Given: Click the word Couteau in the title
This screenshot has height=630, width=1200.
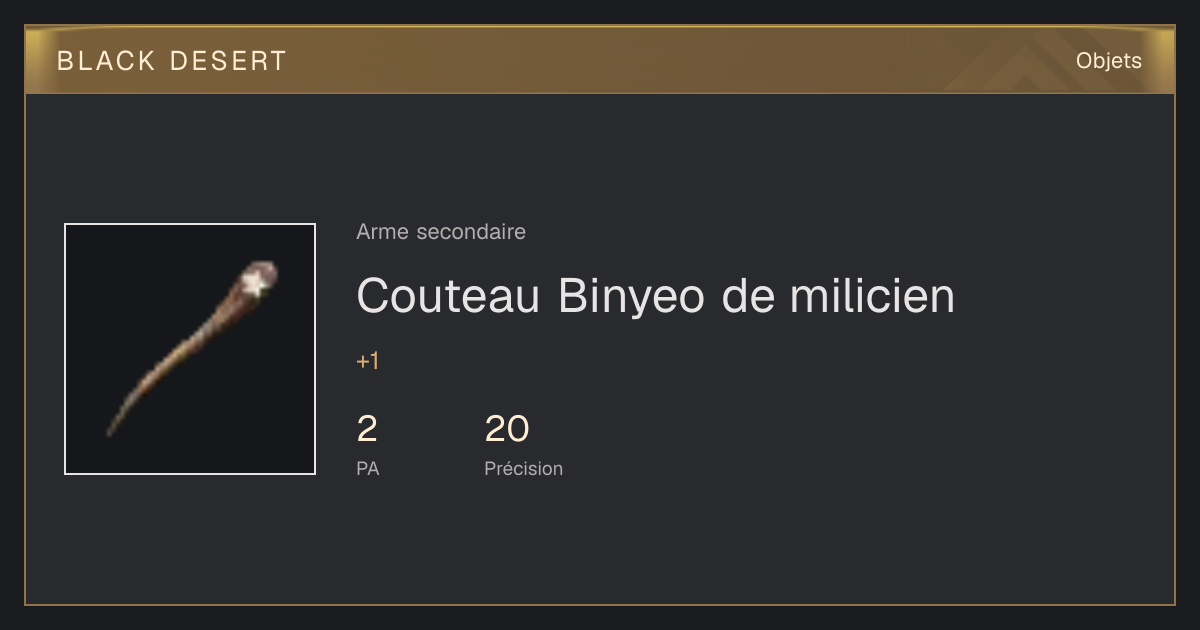Looking at the screenshot, I should [x=449, y=296].
